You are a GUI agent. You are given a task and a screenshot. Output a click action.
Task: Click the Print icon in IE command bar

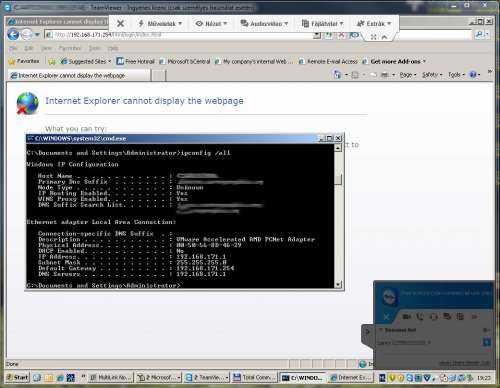(x=385, y=75)
